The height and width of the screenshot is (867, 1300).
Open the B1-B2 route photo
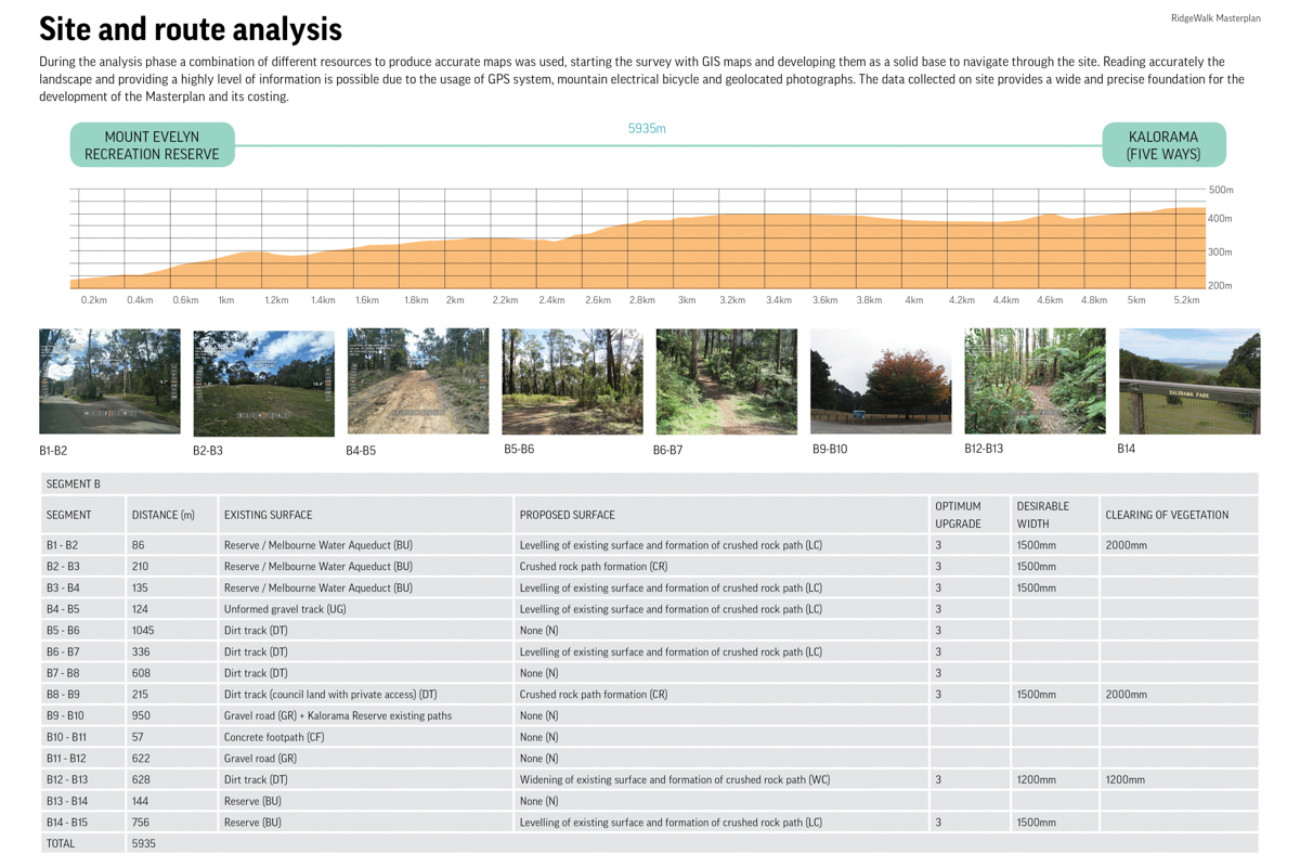[x=109, y=381]
